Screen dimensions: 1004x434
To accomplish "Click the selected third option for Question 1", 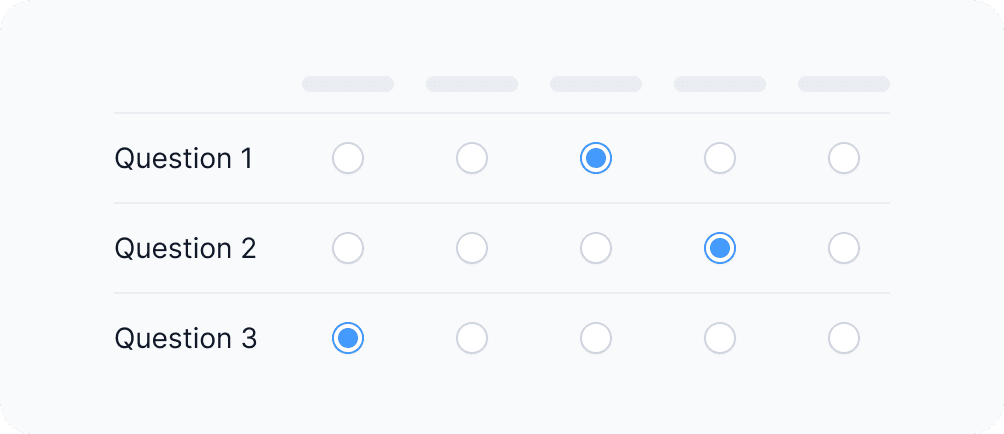I will coord(596,158).
